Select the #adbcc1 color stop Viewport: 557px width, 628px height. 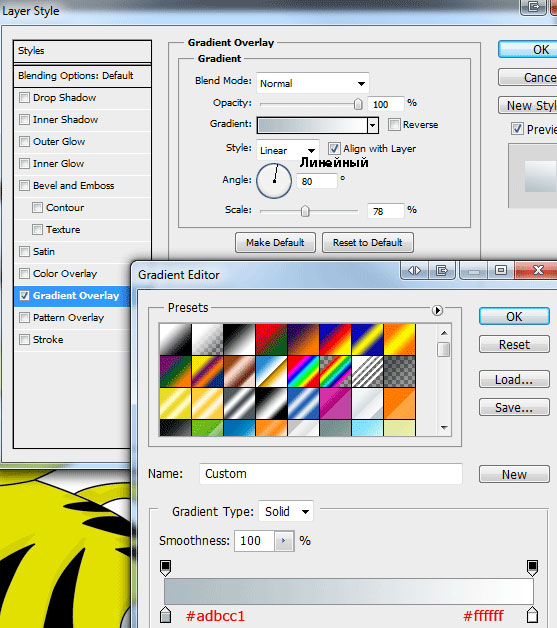[165, 615]
